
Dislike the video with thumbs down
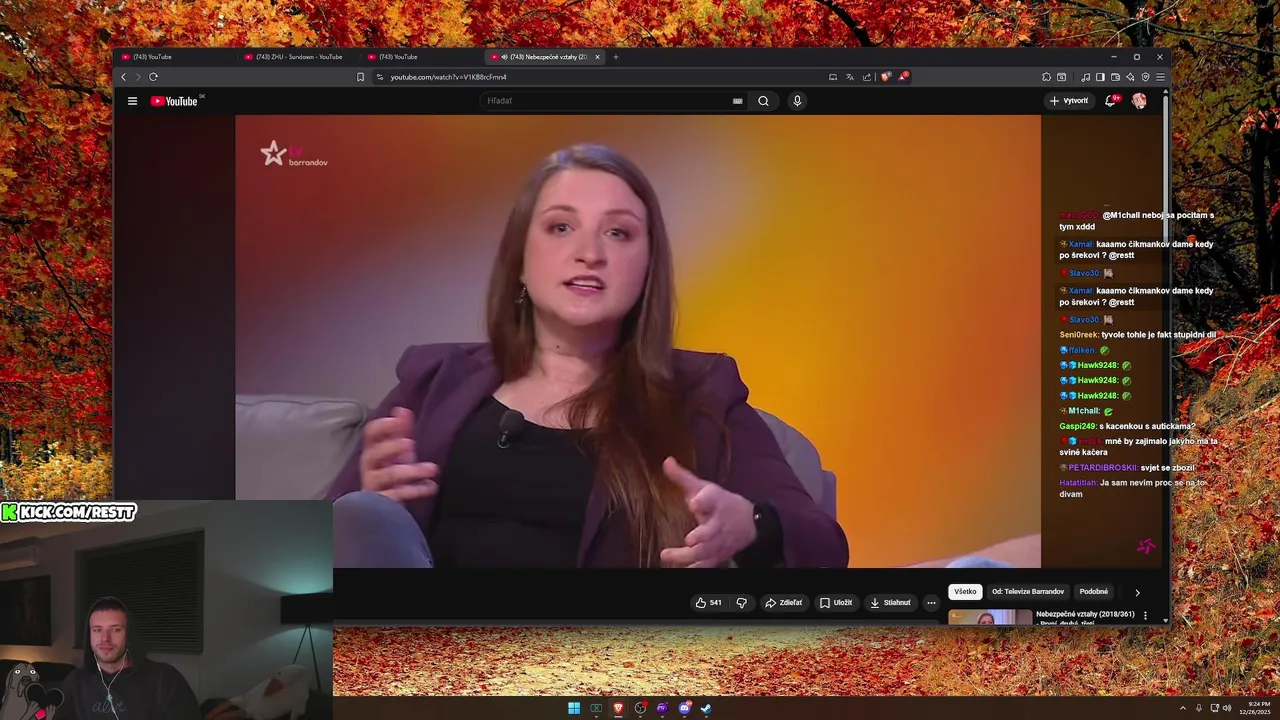[x=741, y=603]
